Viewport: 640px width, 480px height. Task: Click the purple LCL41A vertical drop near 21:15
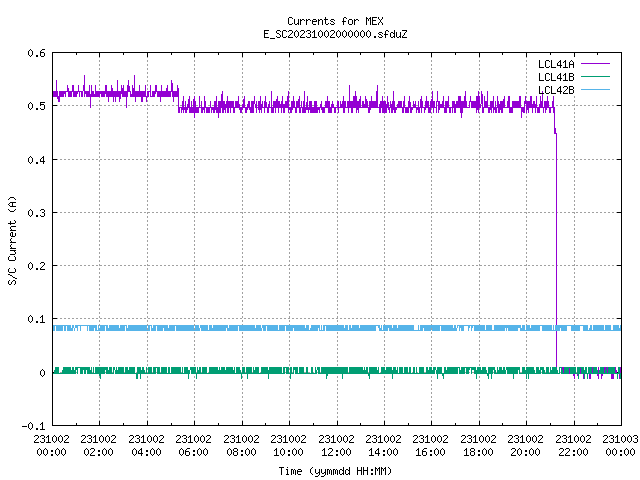pyautogui.click(x=556, y=249)
